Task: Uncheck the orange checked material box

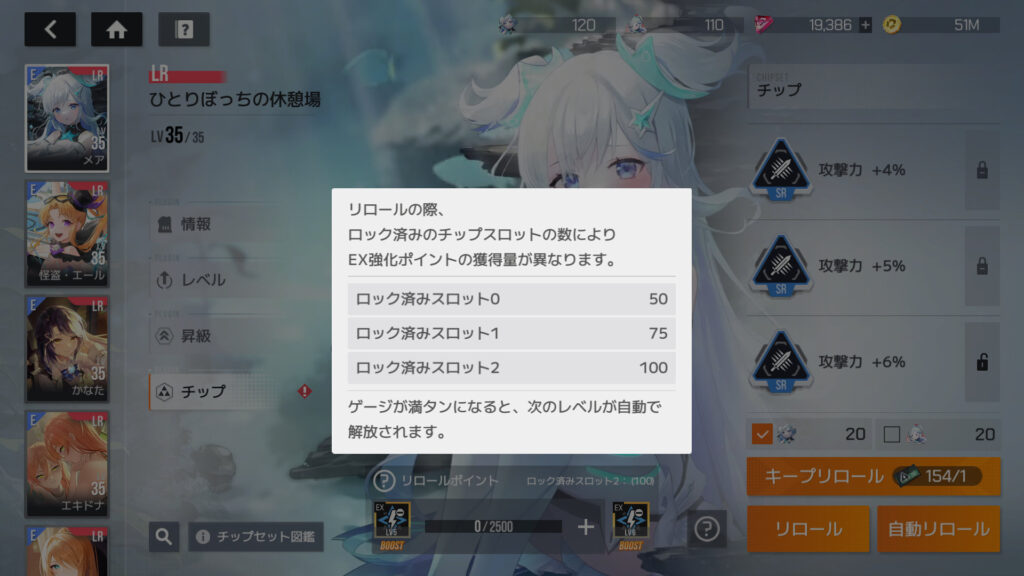Action: [x=761, y=434]
